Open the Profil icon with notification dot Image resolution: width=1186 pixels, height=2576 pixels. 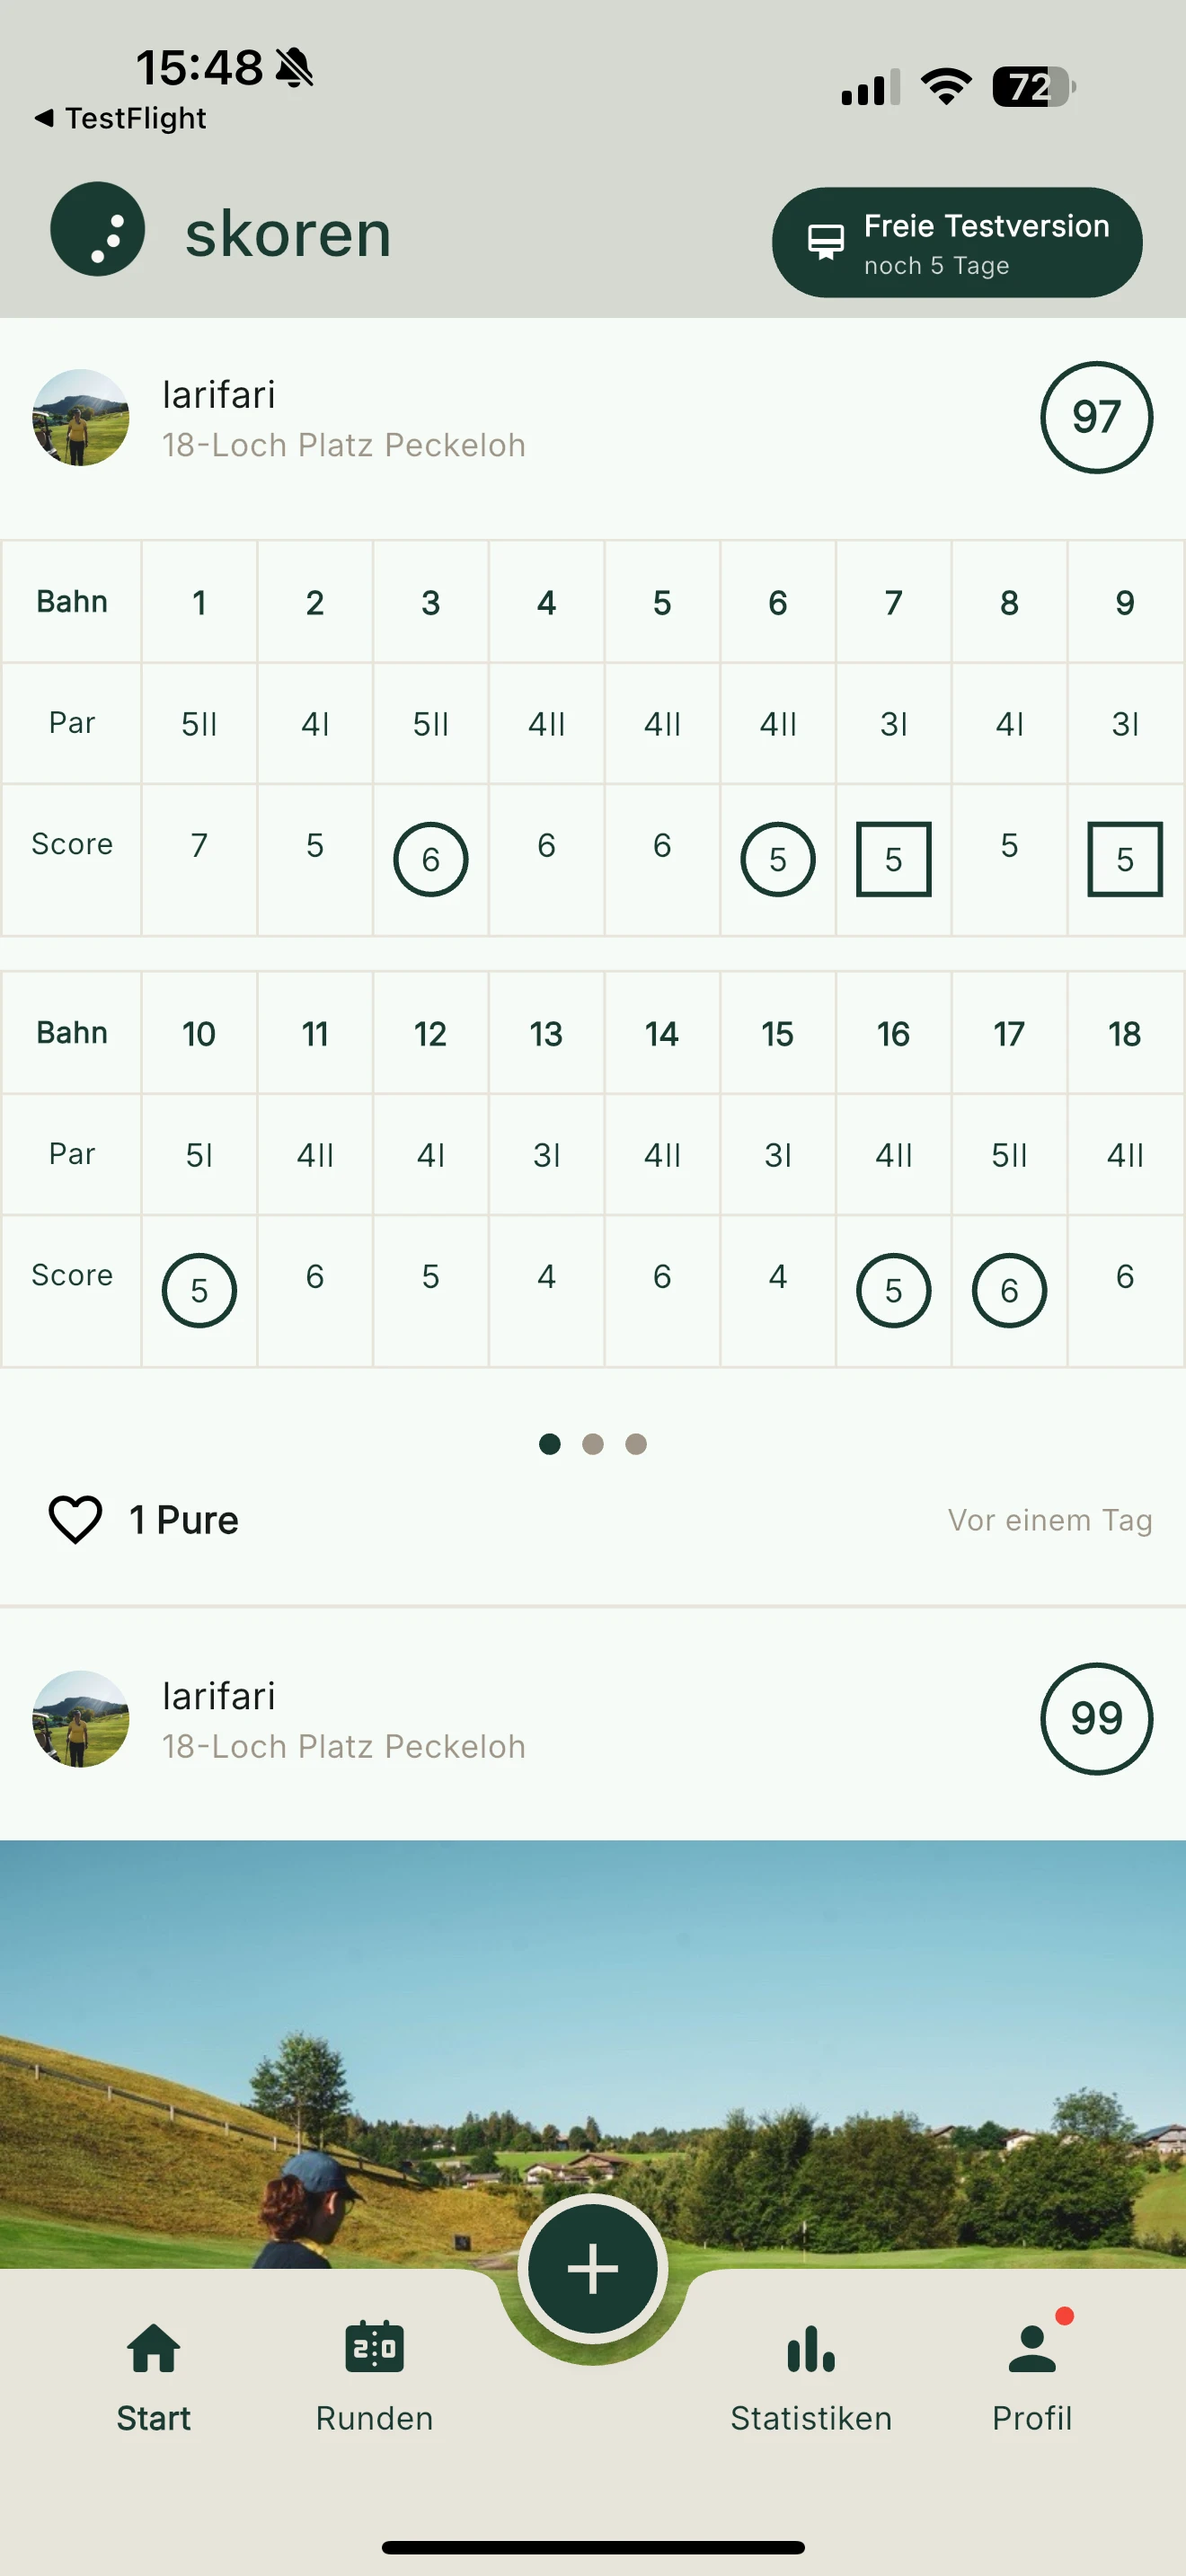1032,2347
